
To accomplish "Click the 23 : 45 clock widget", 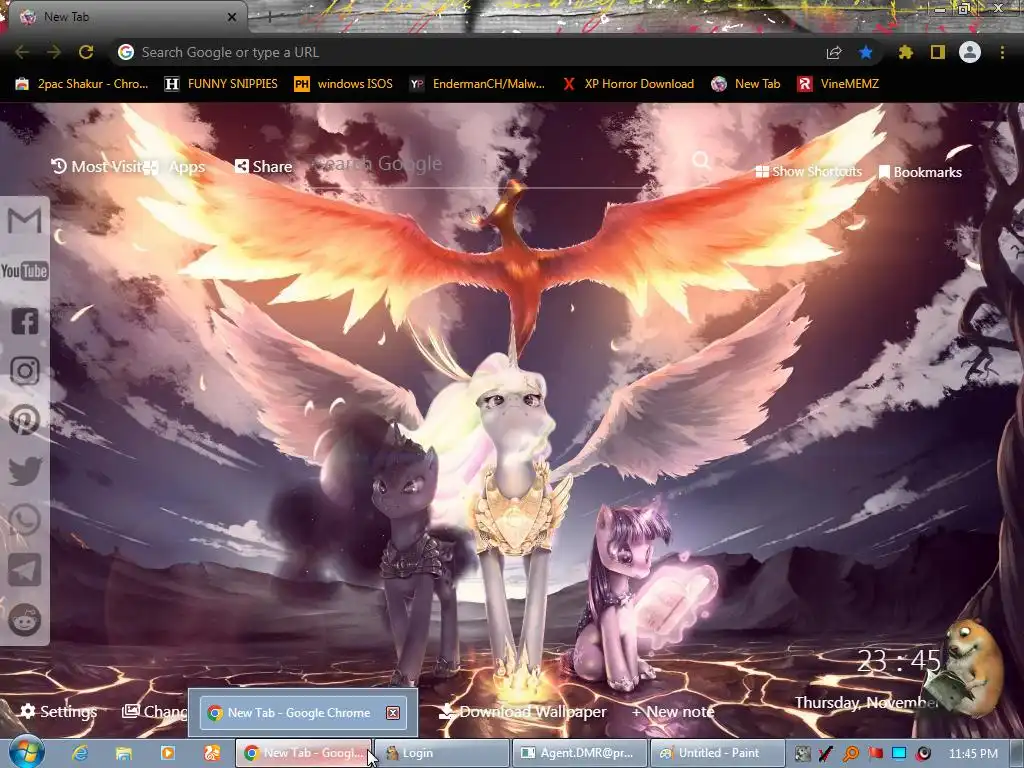I will (x=899, y=661).
